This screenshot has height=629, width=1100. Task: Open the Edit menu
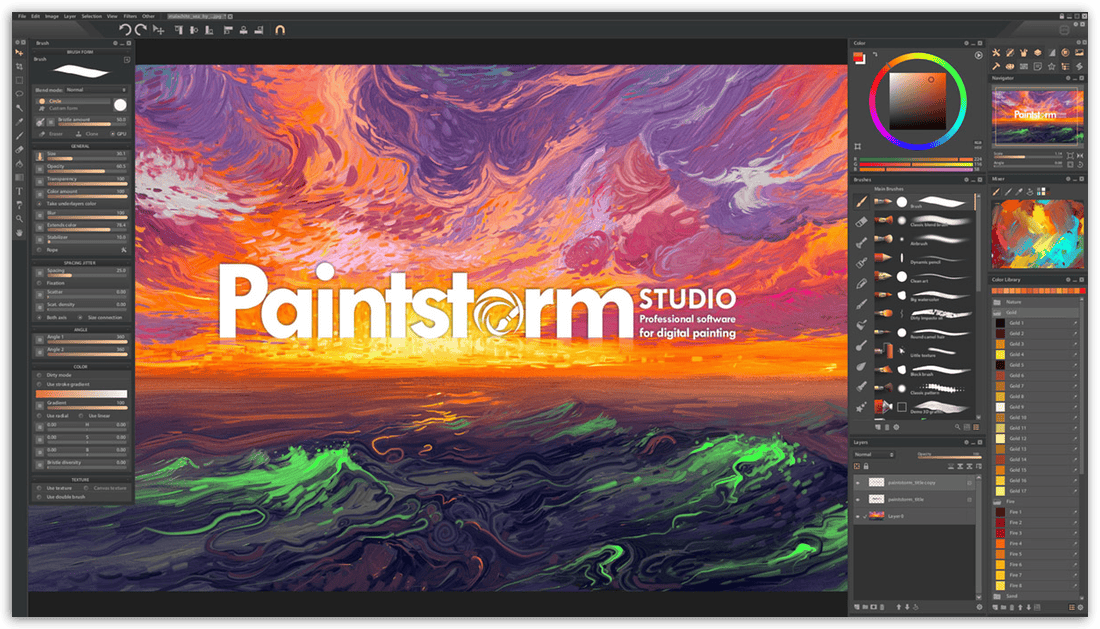pyautogui.click(x=35, y=16)
